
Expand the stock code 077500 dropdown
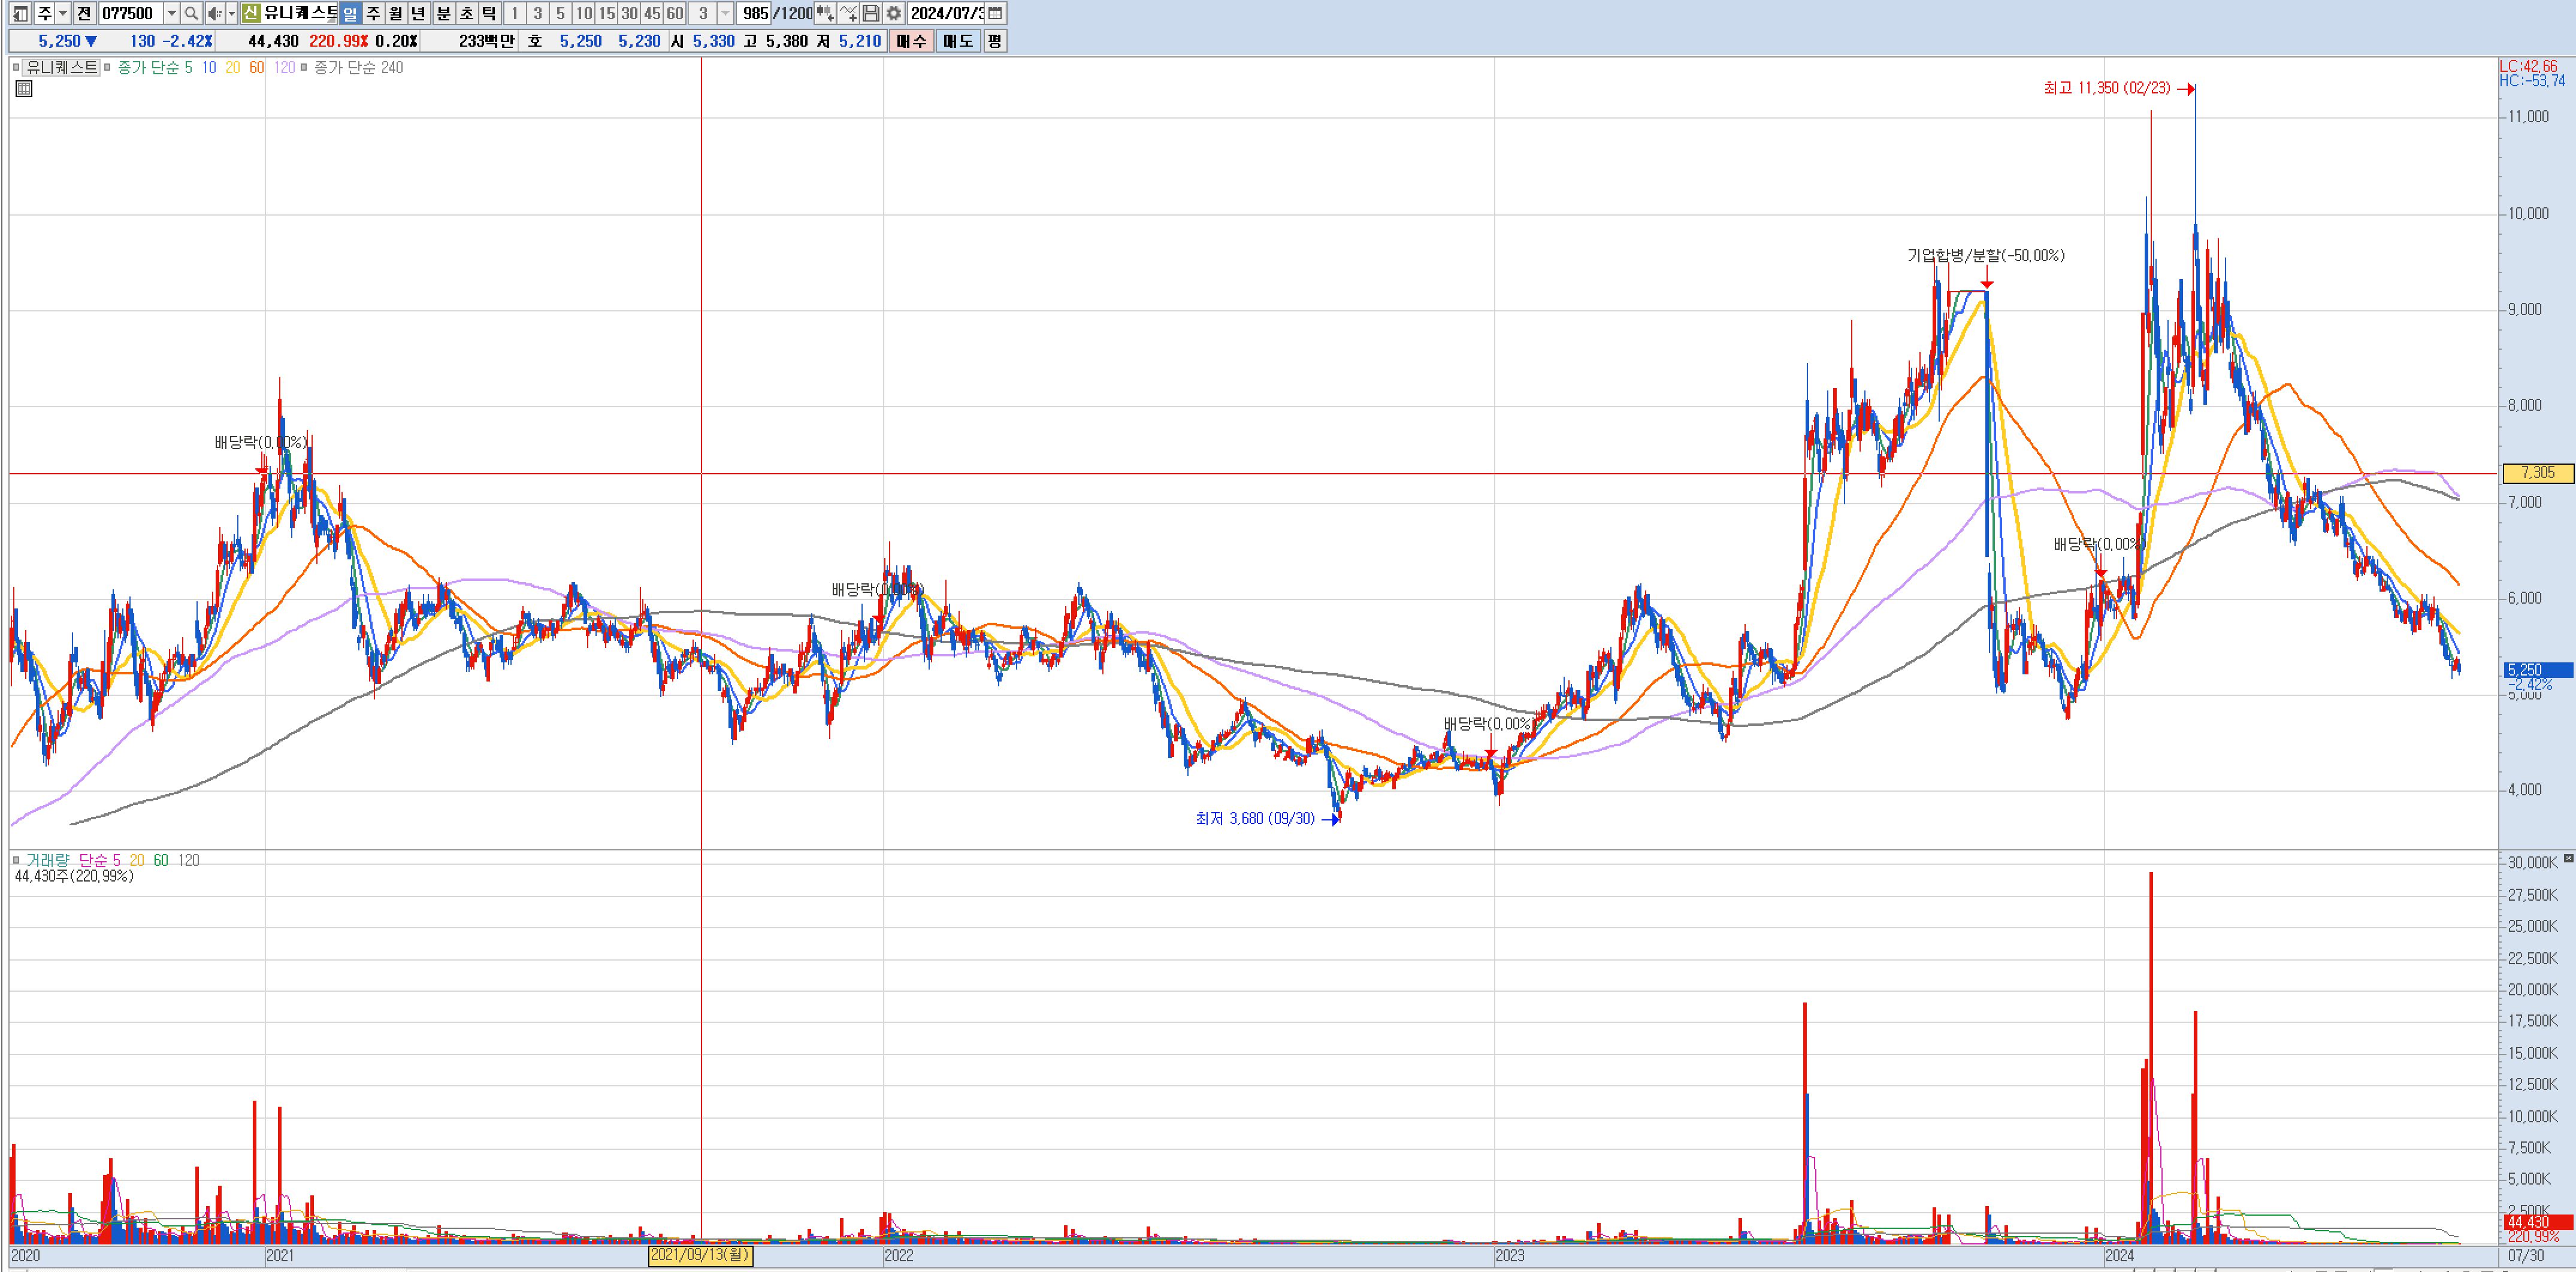tap(171, 13)
